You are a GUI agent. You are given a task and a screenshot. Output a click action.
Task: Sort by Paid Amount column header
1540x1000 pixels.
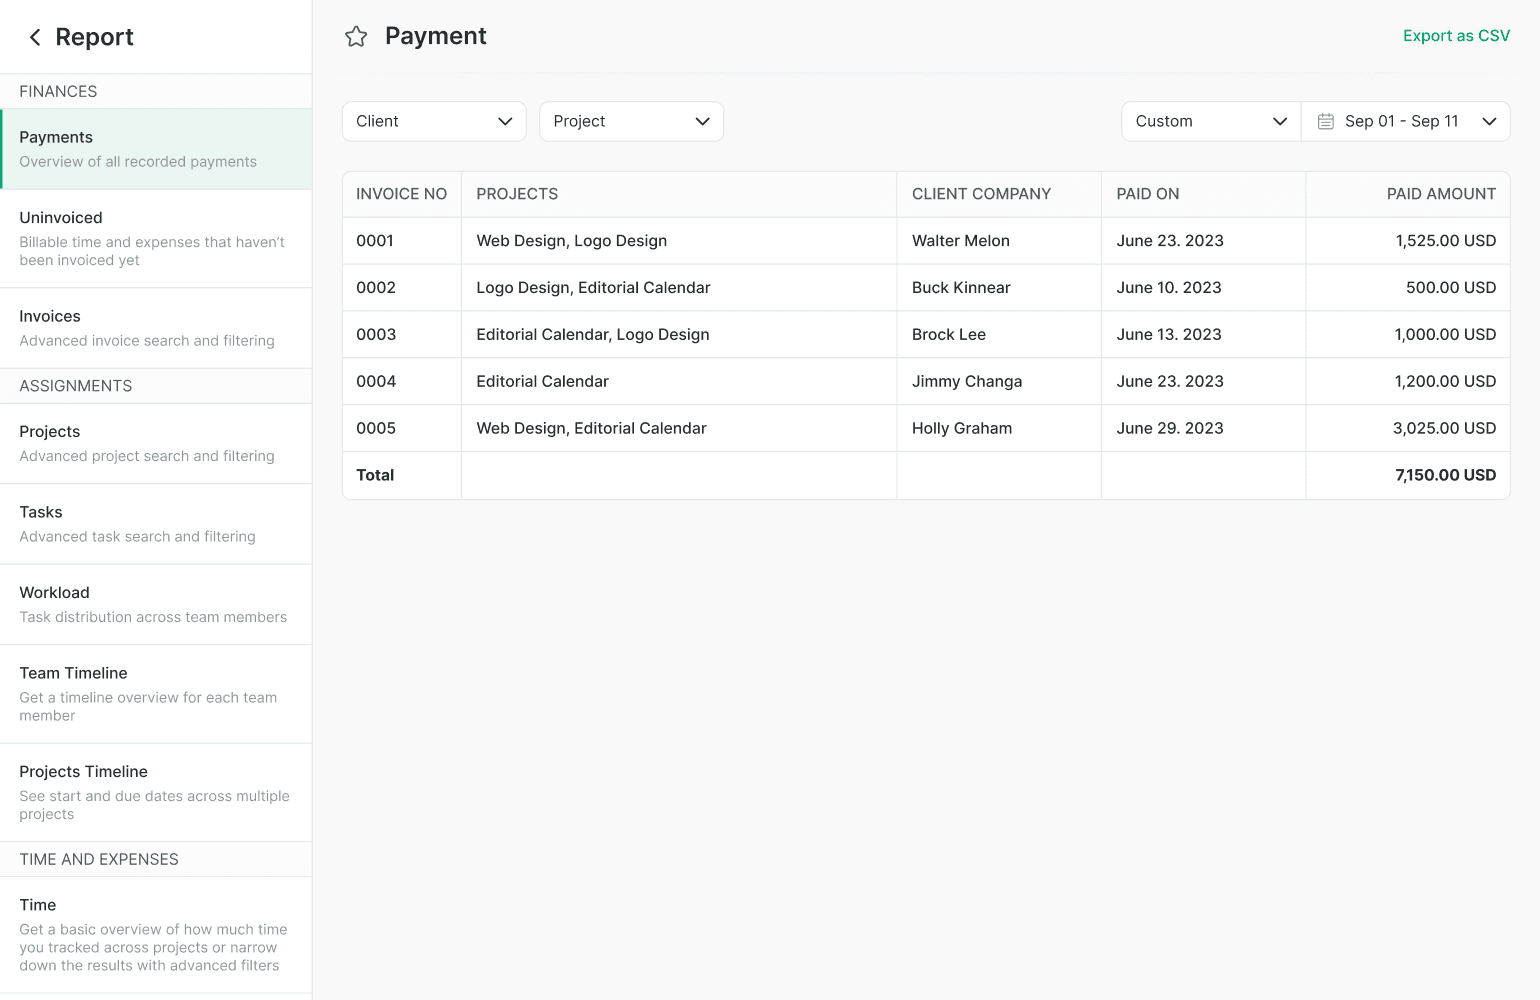(x=1440, y=194)
